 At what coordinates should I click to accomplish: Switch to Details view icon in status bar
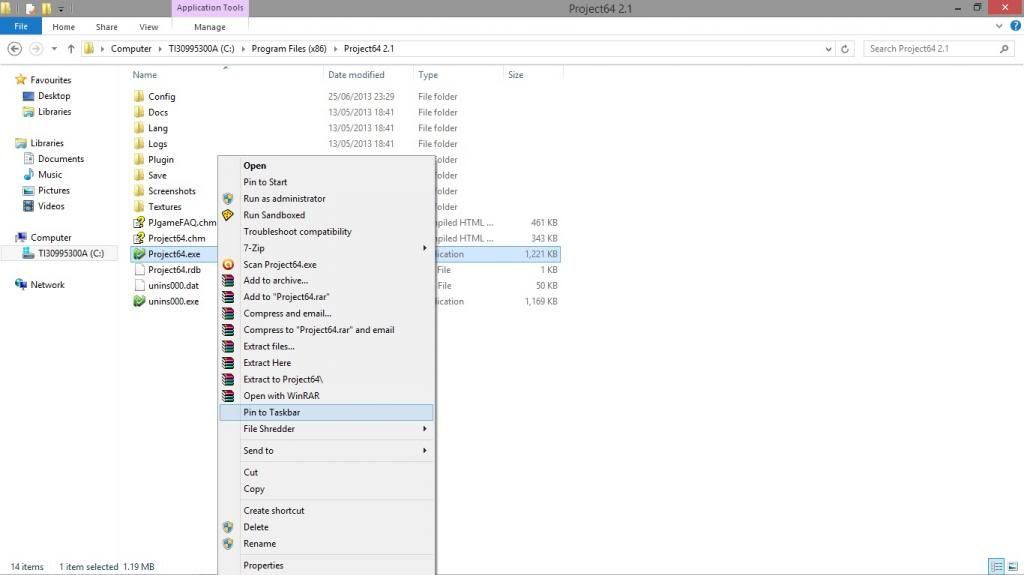997,567
